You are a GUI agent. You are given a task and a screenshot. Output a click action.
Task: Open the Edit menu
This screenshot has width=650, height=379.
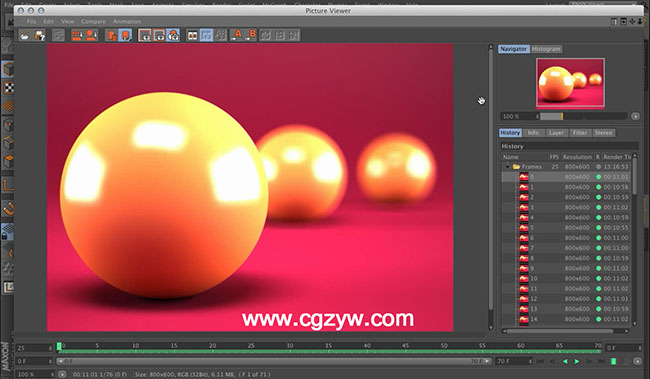coord(49,22)
